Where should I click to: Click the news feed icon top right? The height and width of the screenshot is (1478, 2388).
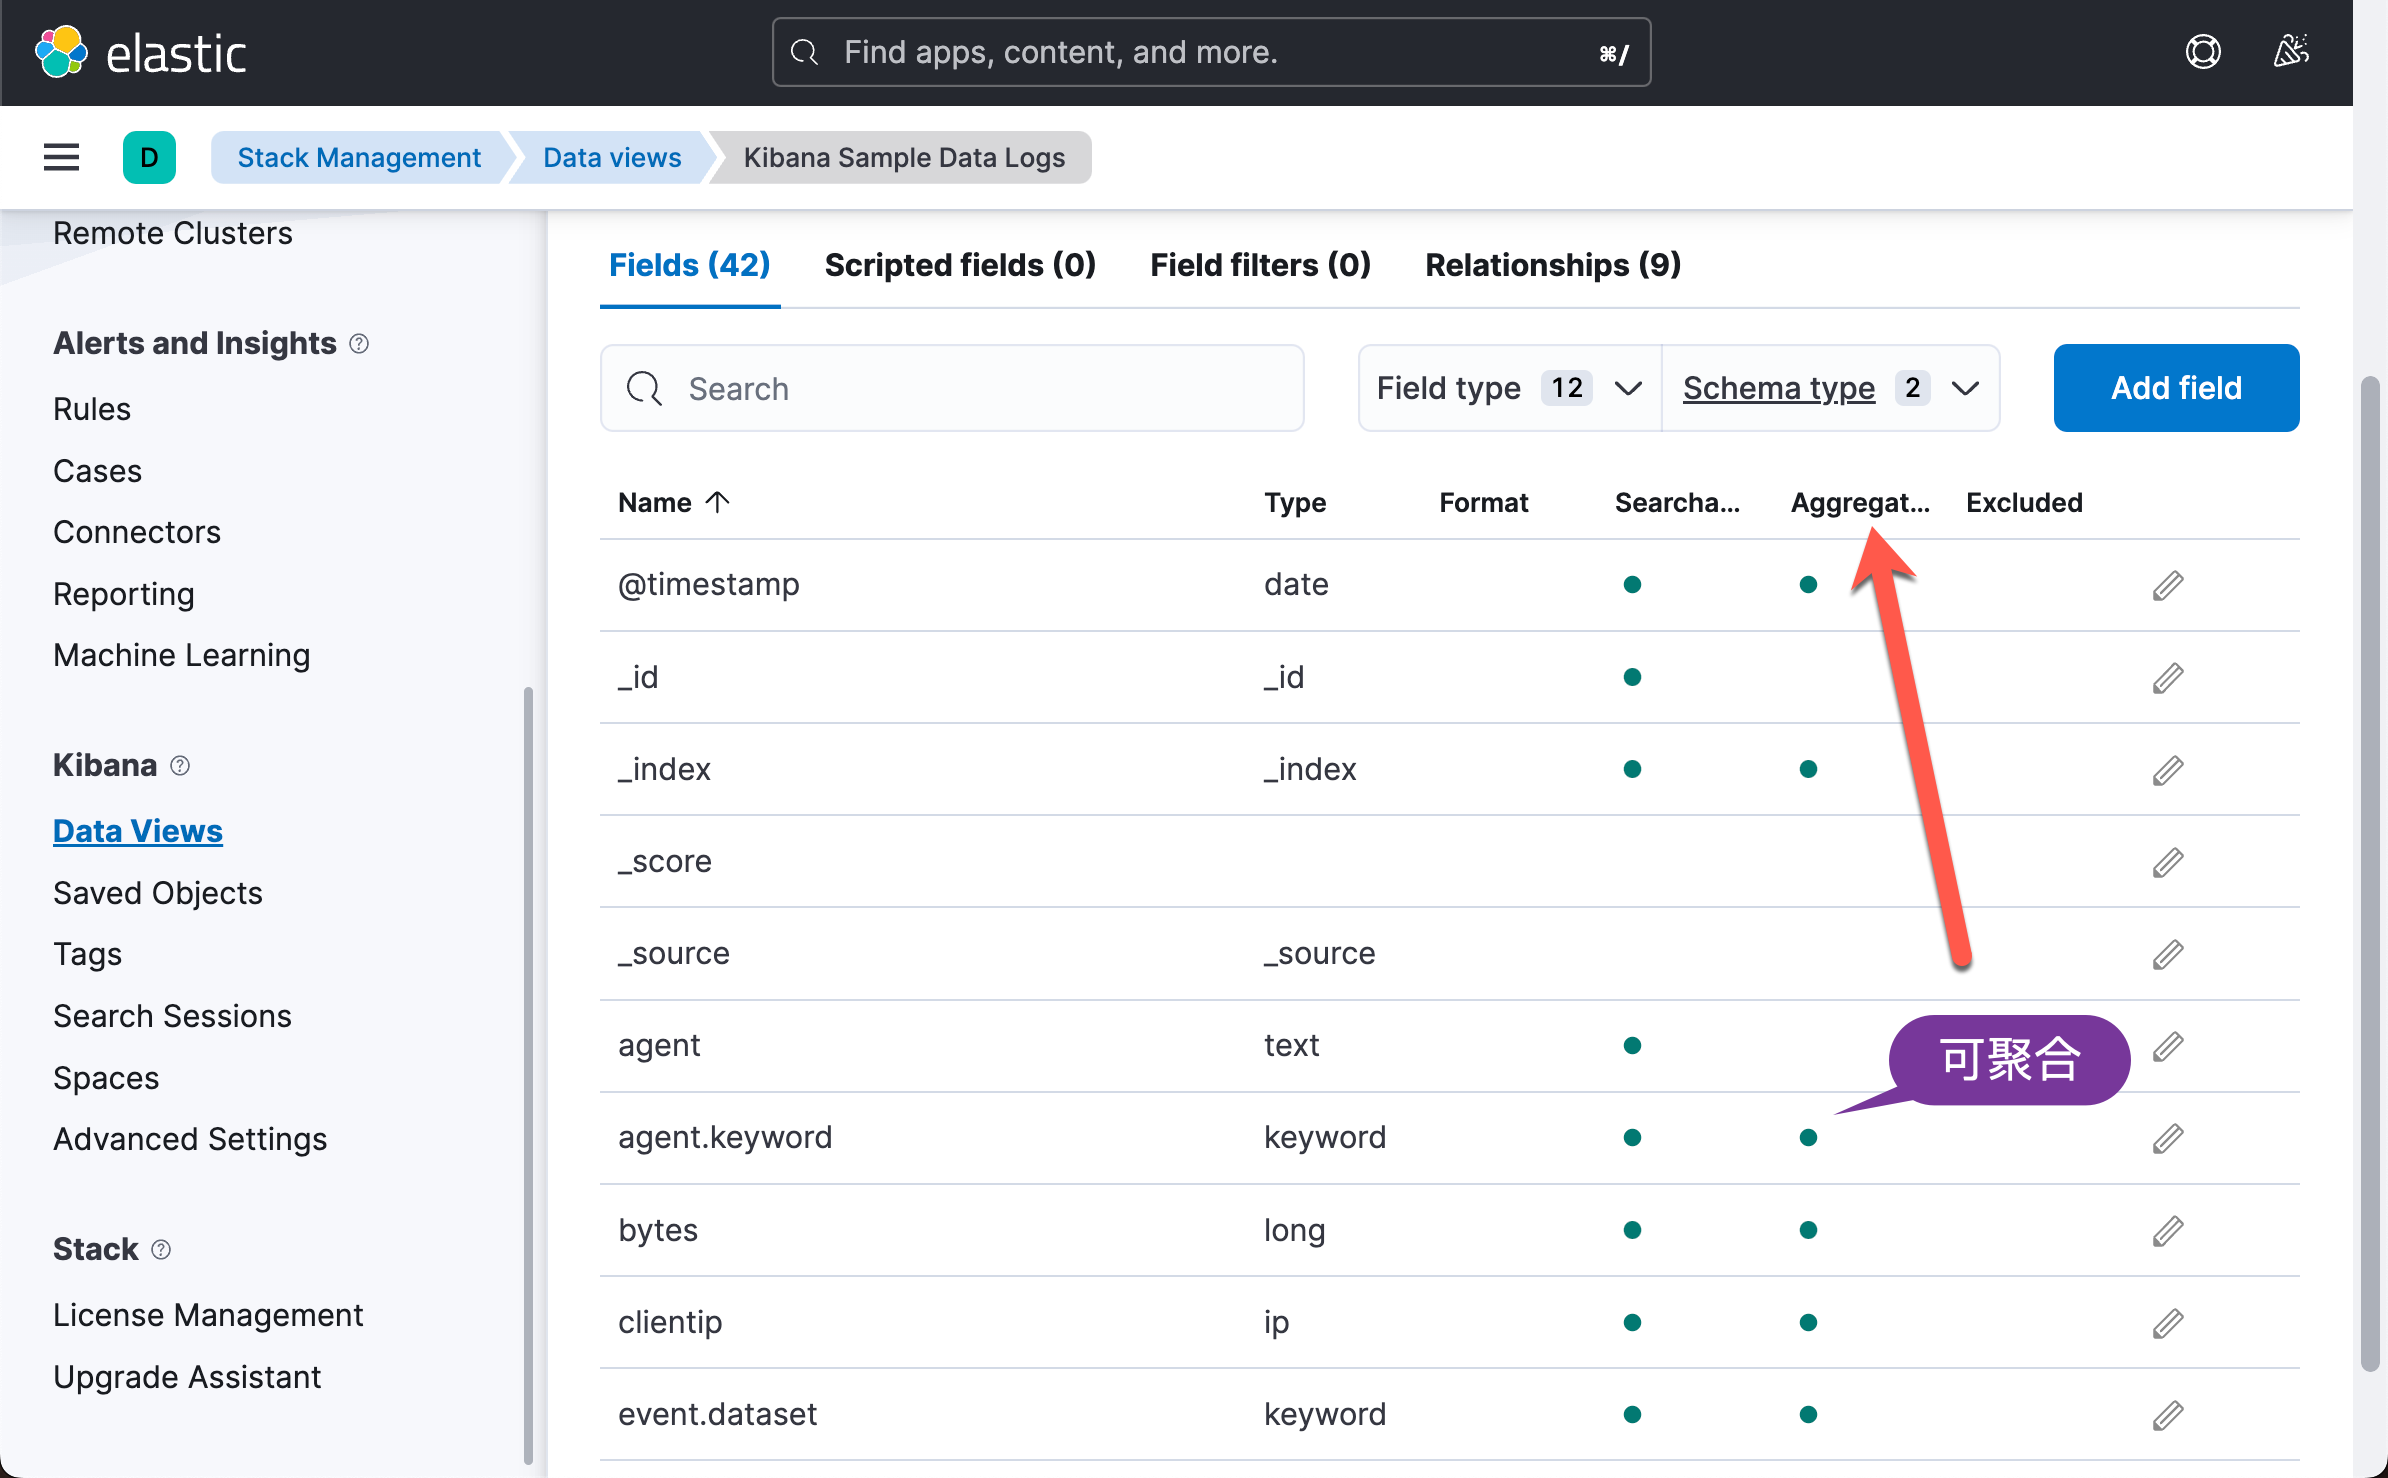coord(2291,51)
